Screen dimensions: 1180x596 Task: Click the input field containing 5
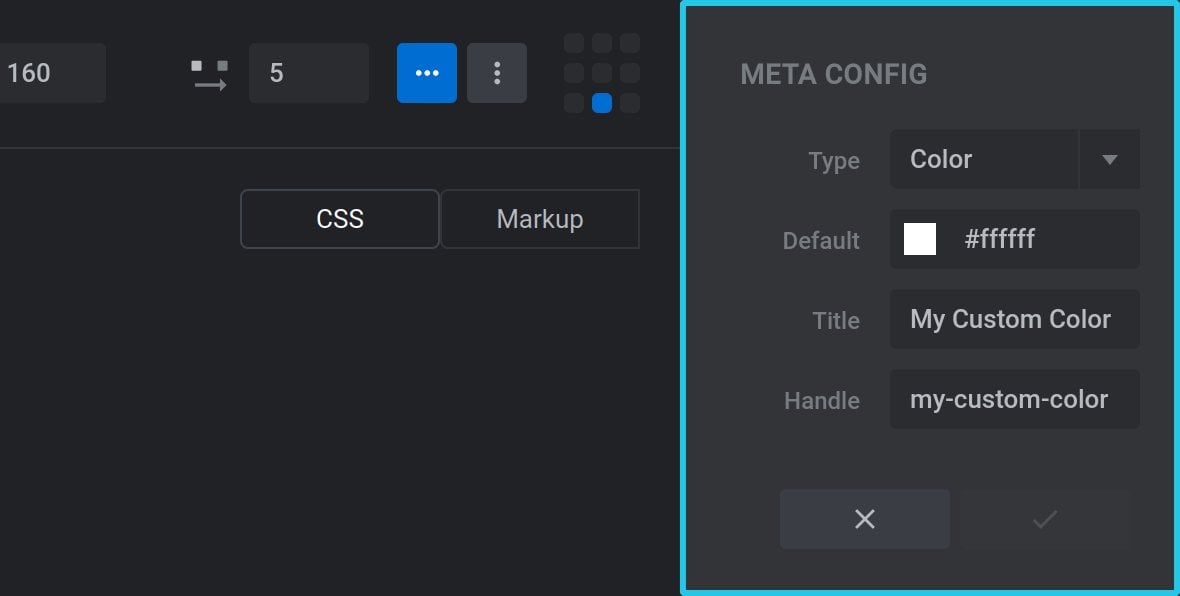[309, 73]
